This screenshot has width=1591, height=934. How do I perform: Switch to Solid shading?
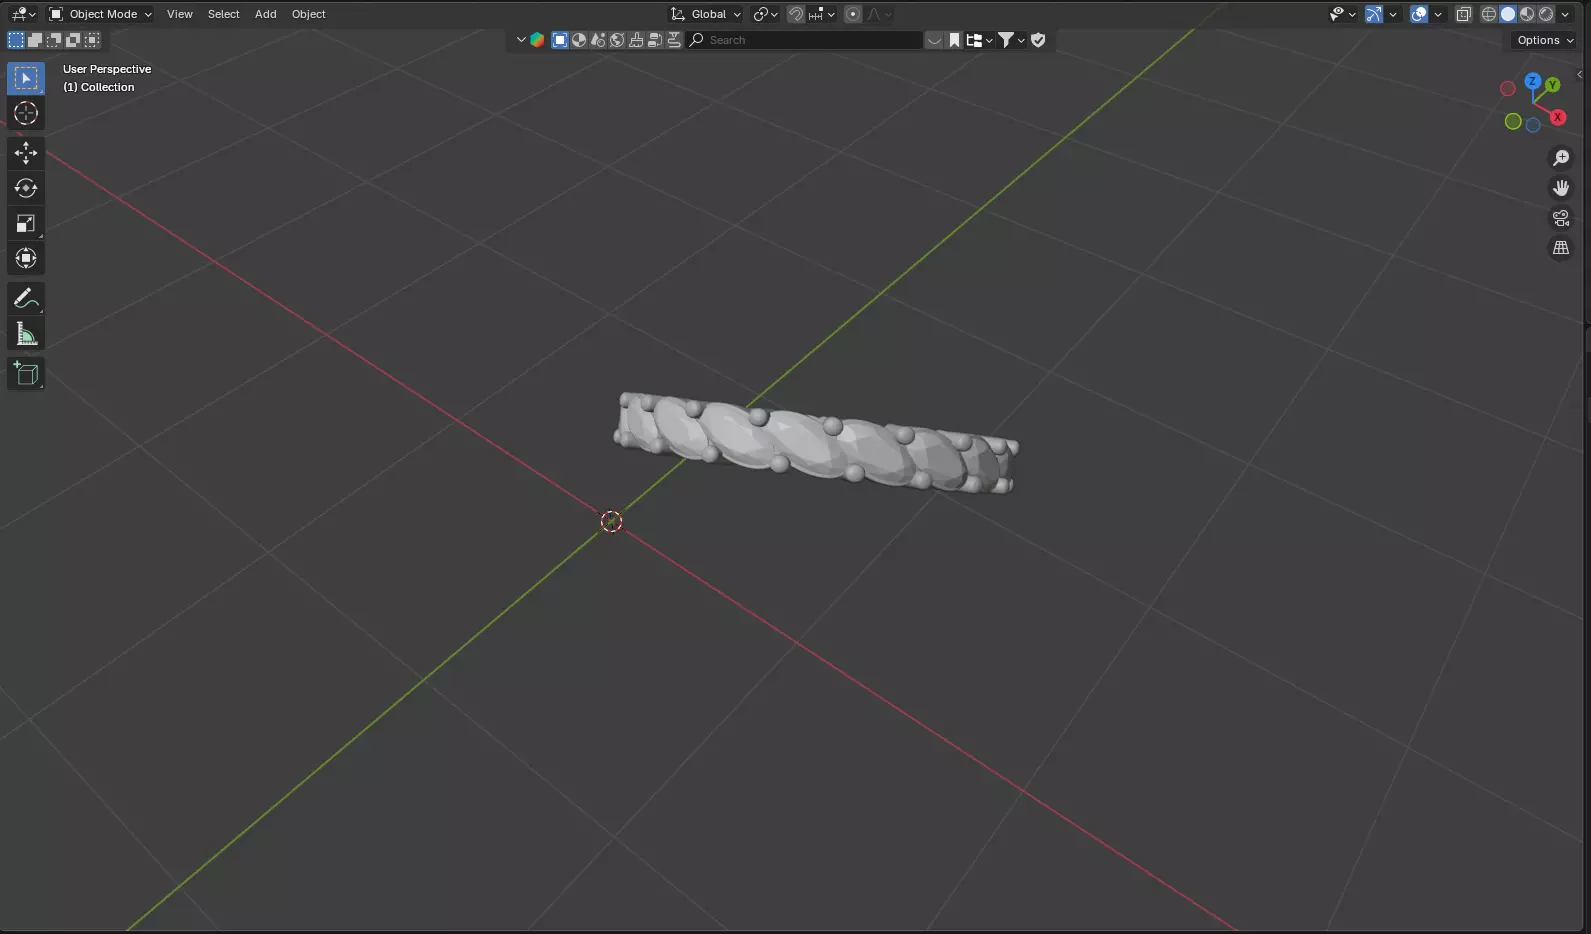coord(1508,14)
